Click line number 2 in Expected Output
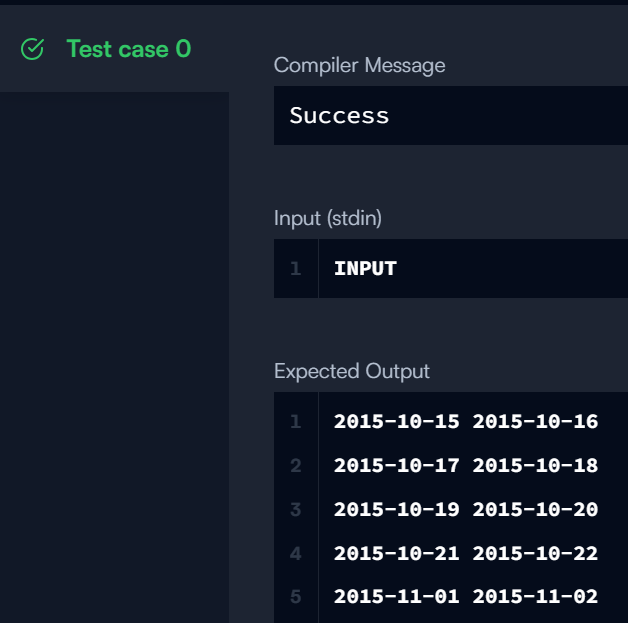Image resolution: width=628 pixels, height=623 pixels. (295, 465)
